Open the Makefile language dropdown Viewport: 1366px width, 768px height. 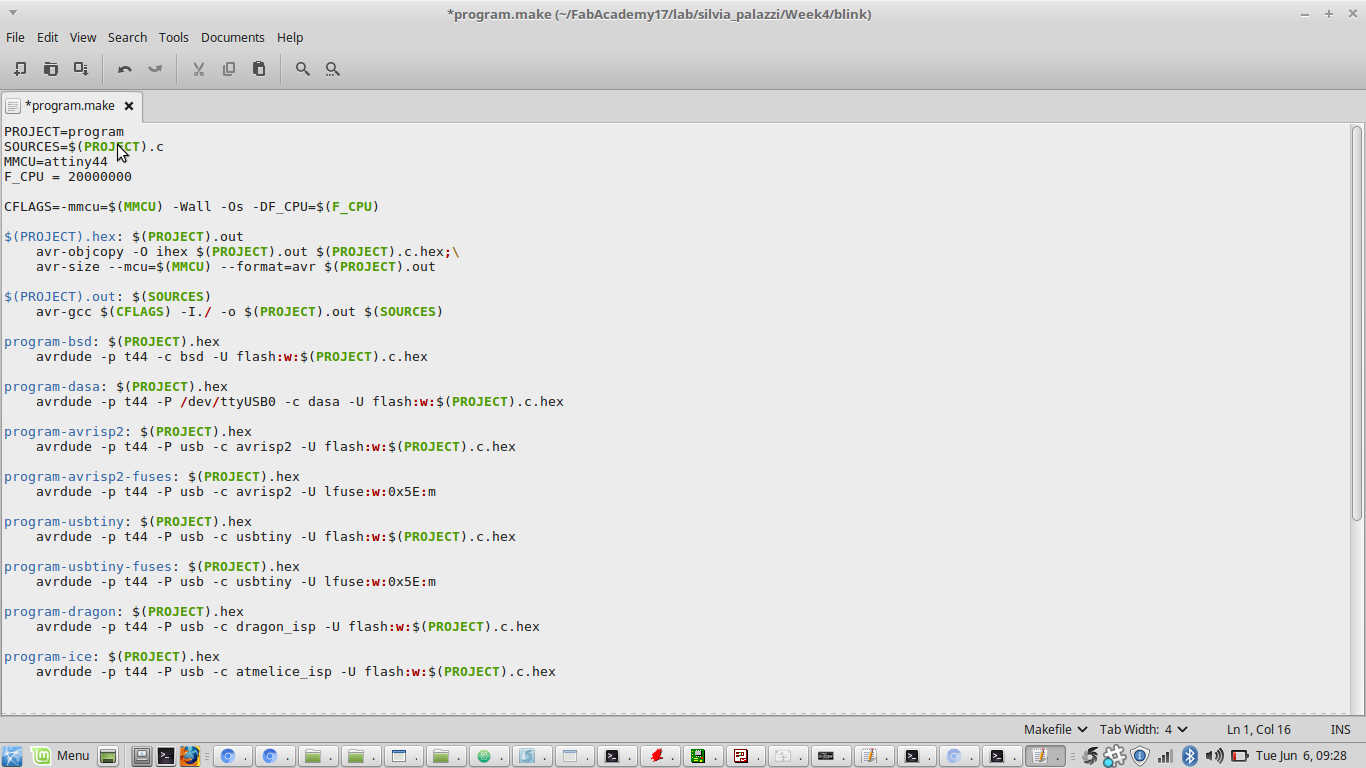click(x=1055, y=729)
